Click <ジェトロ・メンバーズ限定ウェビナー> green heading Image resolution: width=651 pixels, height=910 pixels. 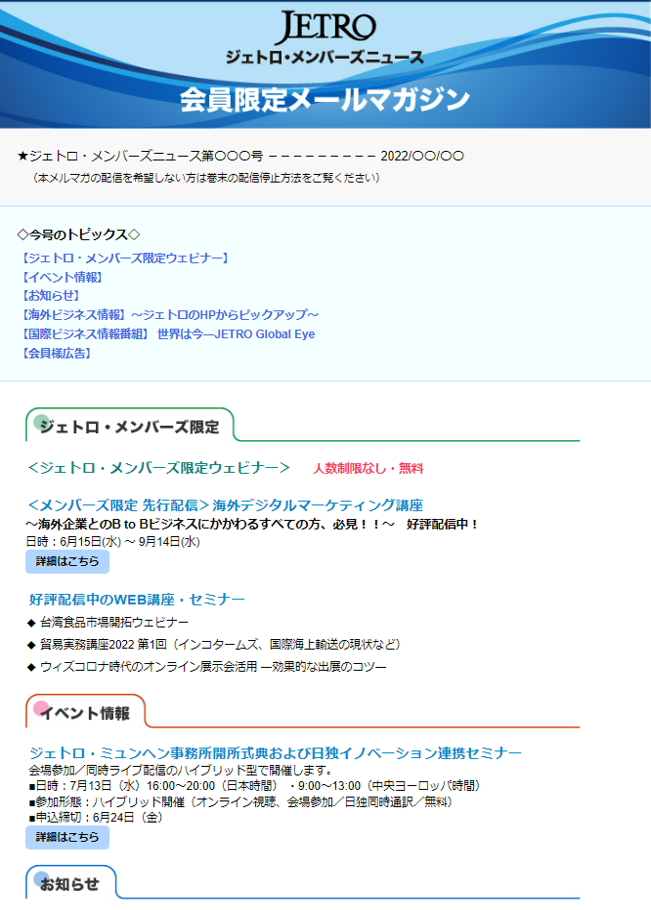coord(158,468)
